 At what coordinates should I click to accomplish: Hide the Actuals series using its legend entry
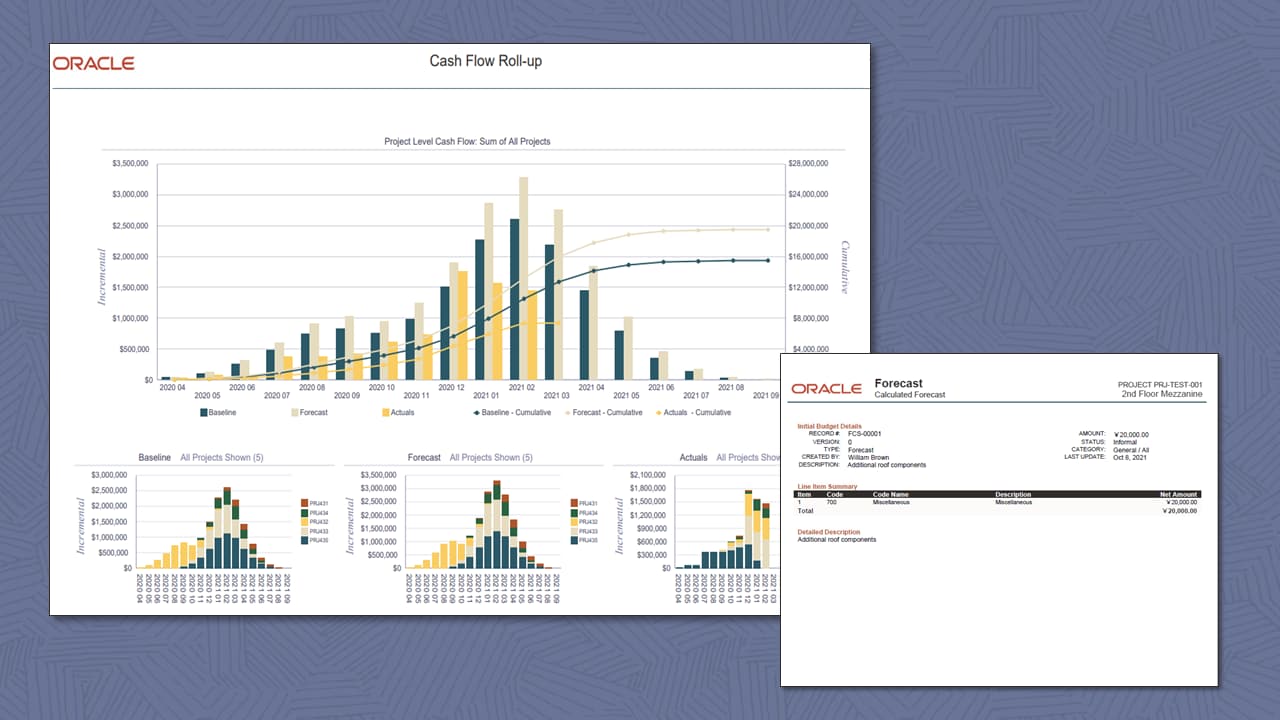399,412
